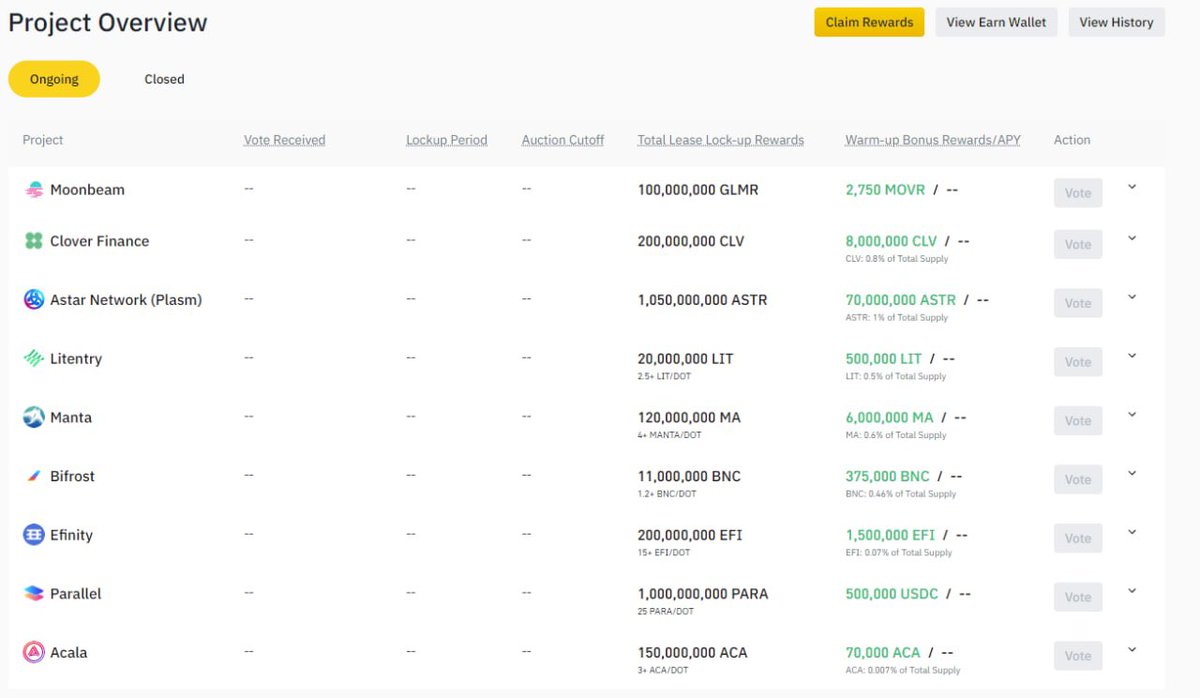
Task: Click the Astar Network logo icon
Action: pyautogui.click(x=34, y=299)
